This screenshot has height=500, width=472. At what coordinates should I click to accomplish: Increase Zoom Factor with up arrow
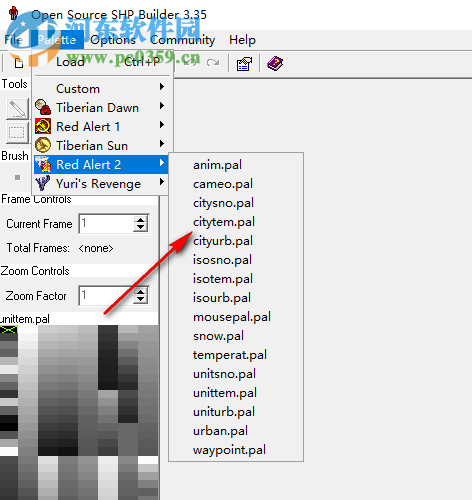[141, 292]
